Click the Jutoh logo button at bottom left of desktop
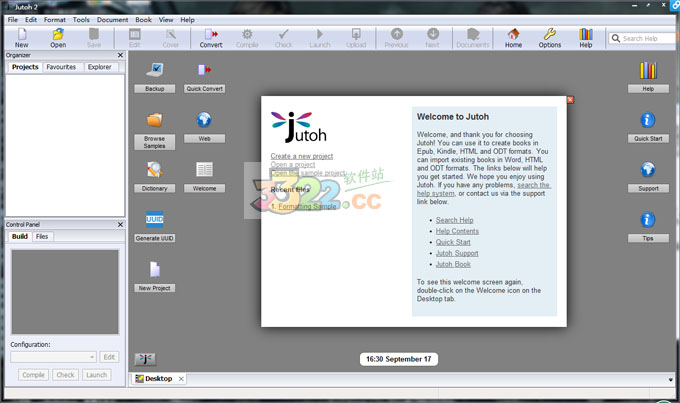680x403 pixels. coord(145,359)
